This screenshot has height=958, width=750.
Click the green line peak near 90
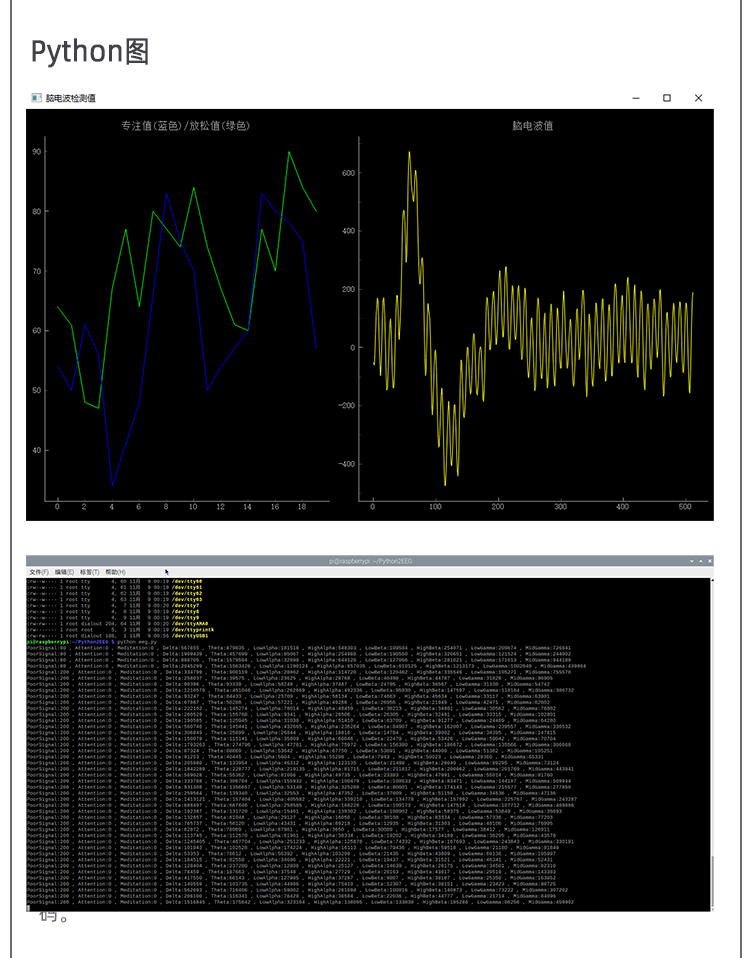click(x=289, y=153)
